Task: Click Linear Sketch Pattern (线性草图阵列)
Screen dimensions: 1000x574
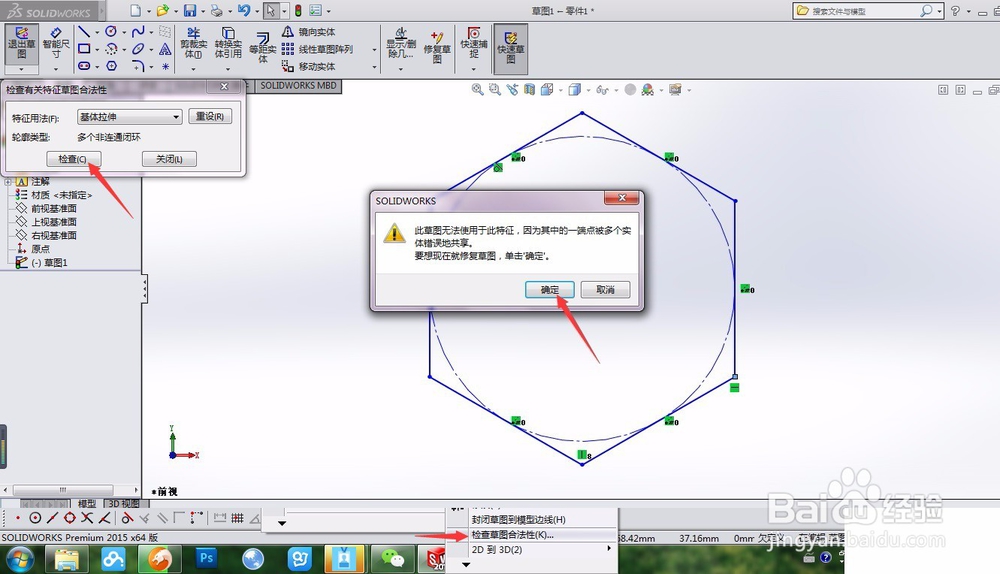Action: 317,49
